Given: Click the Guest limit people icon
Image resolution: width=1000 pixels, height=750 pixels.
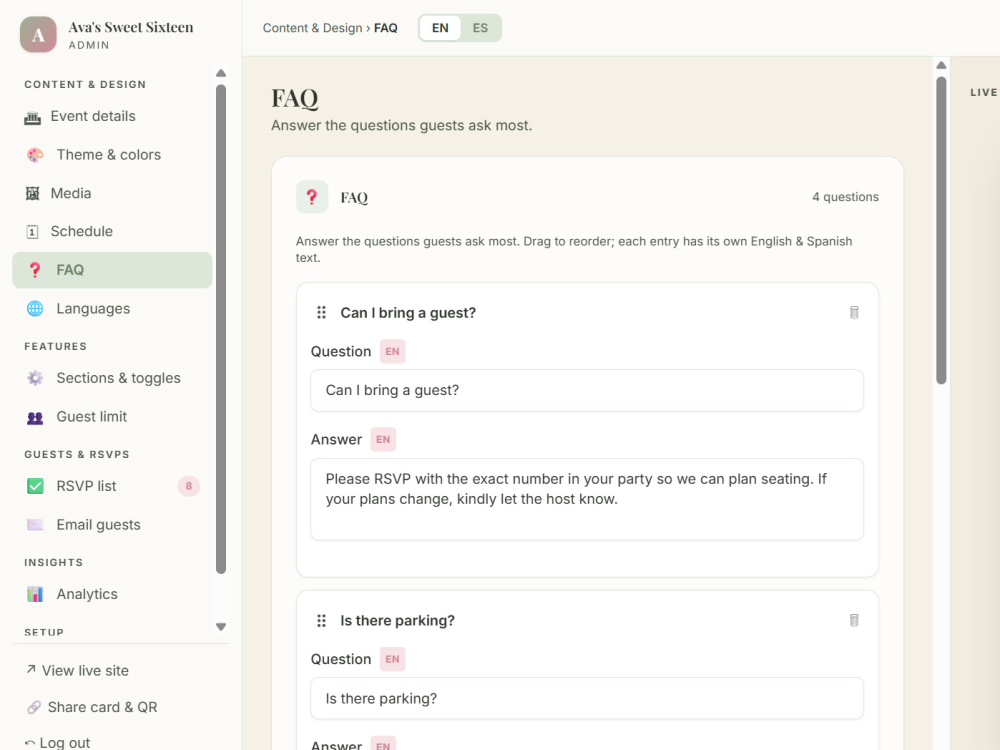Looking at the screenshot, I should pyautogui.click(x=35, y=417).
